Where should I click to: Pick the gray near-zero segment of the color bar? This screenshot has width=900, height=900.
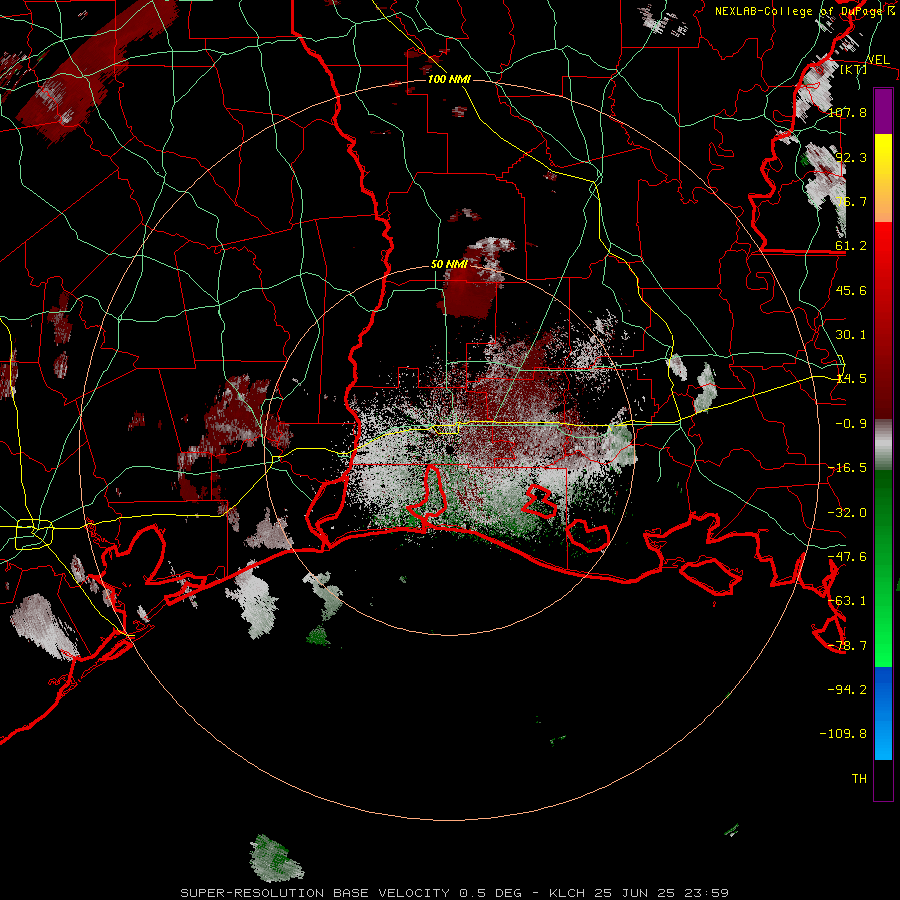883,445
